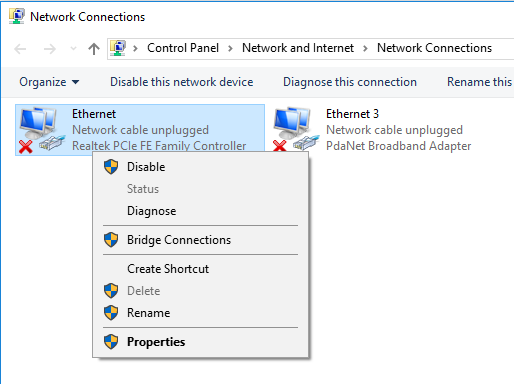This screenshot has height=384, width=514.
Task: Click the Ethernet adapter computer icon
Action: [41, 129]
